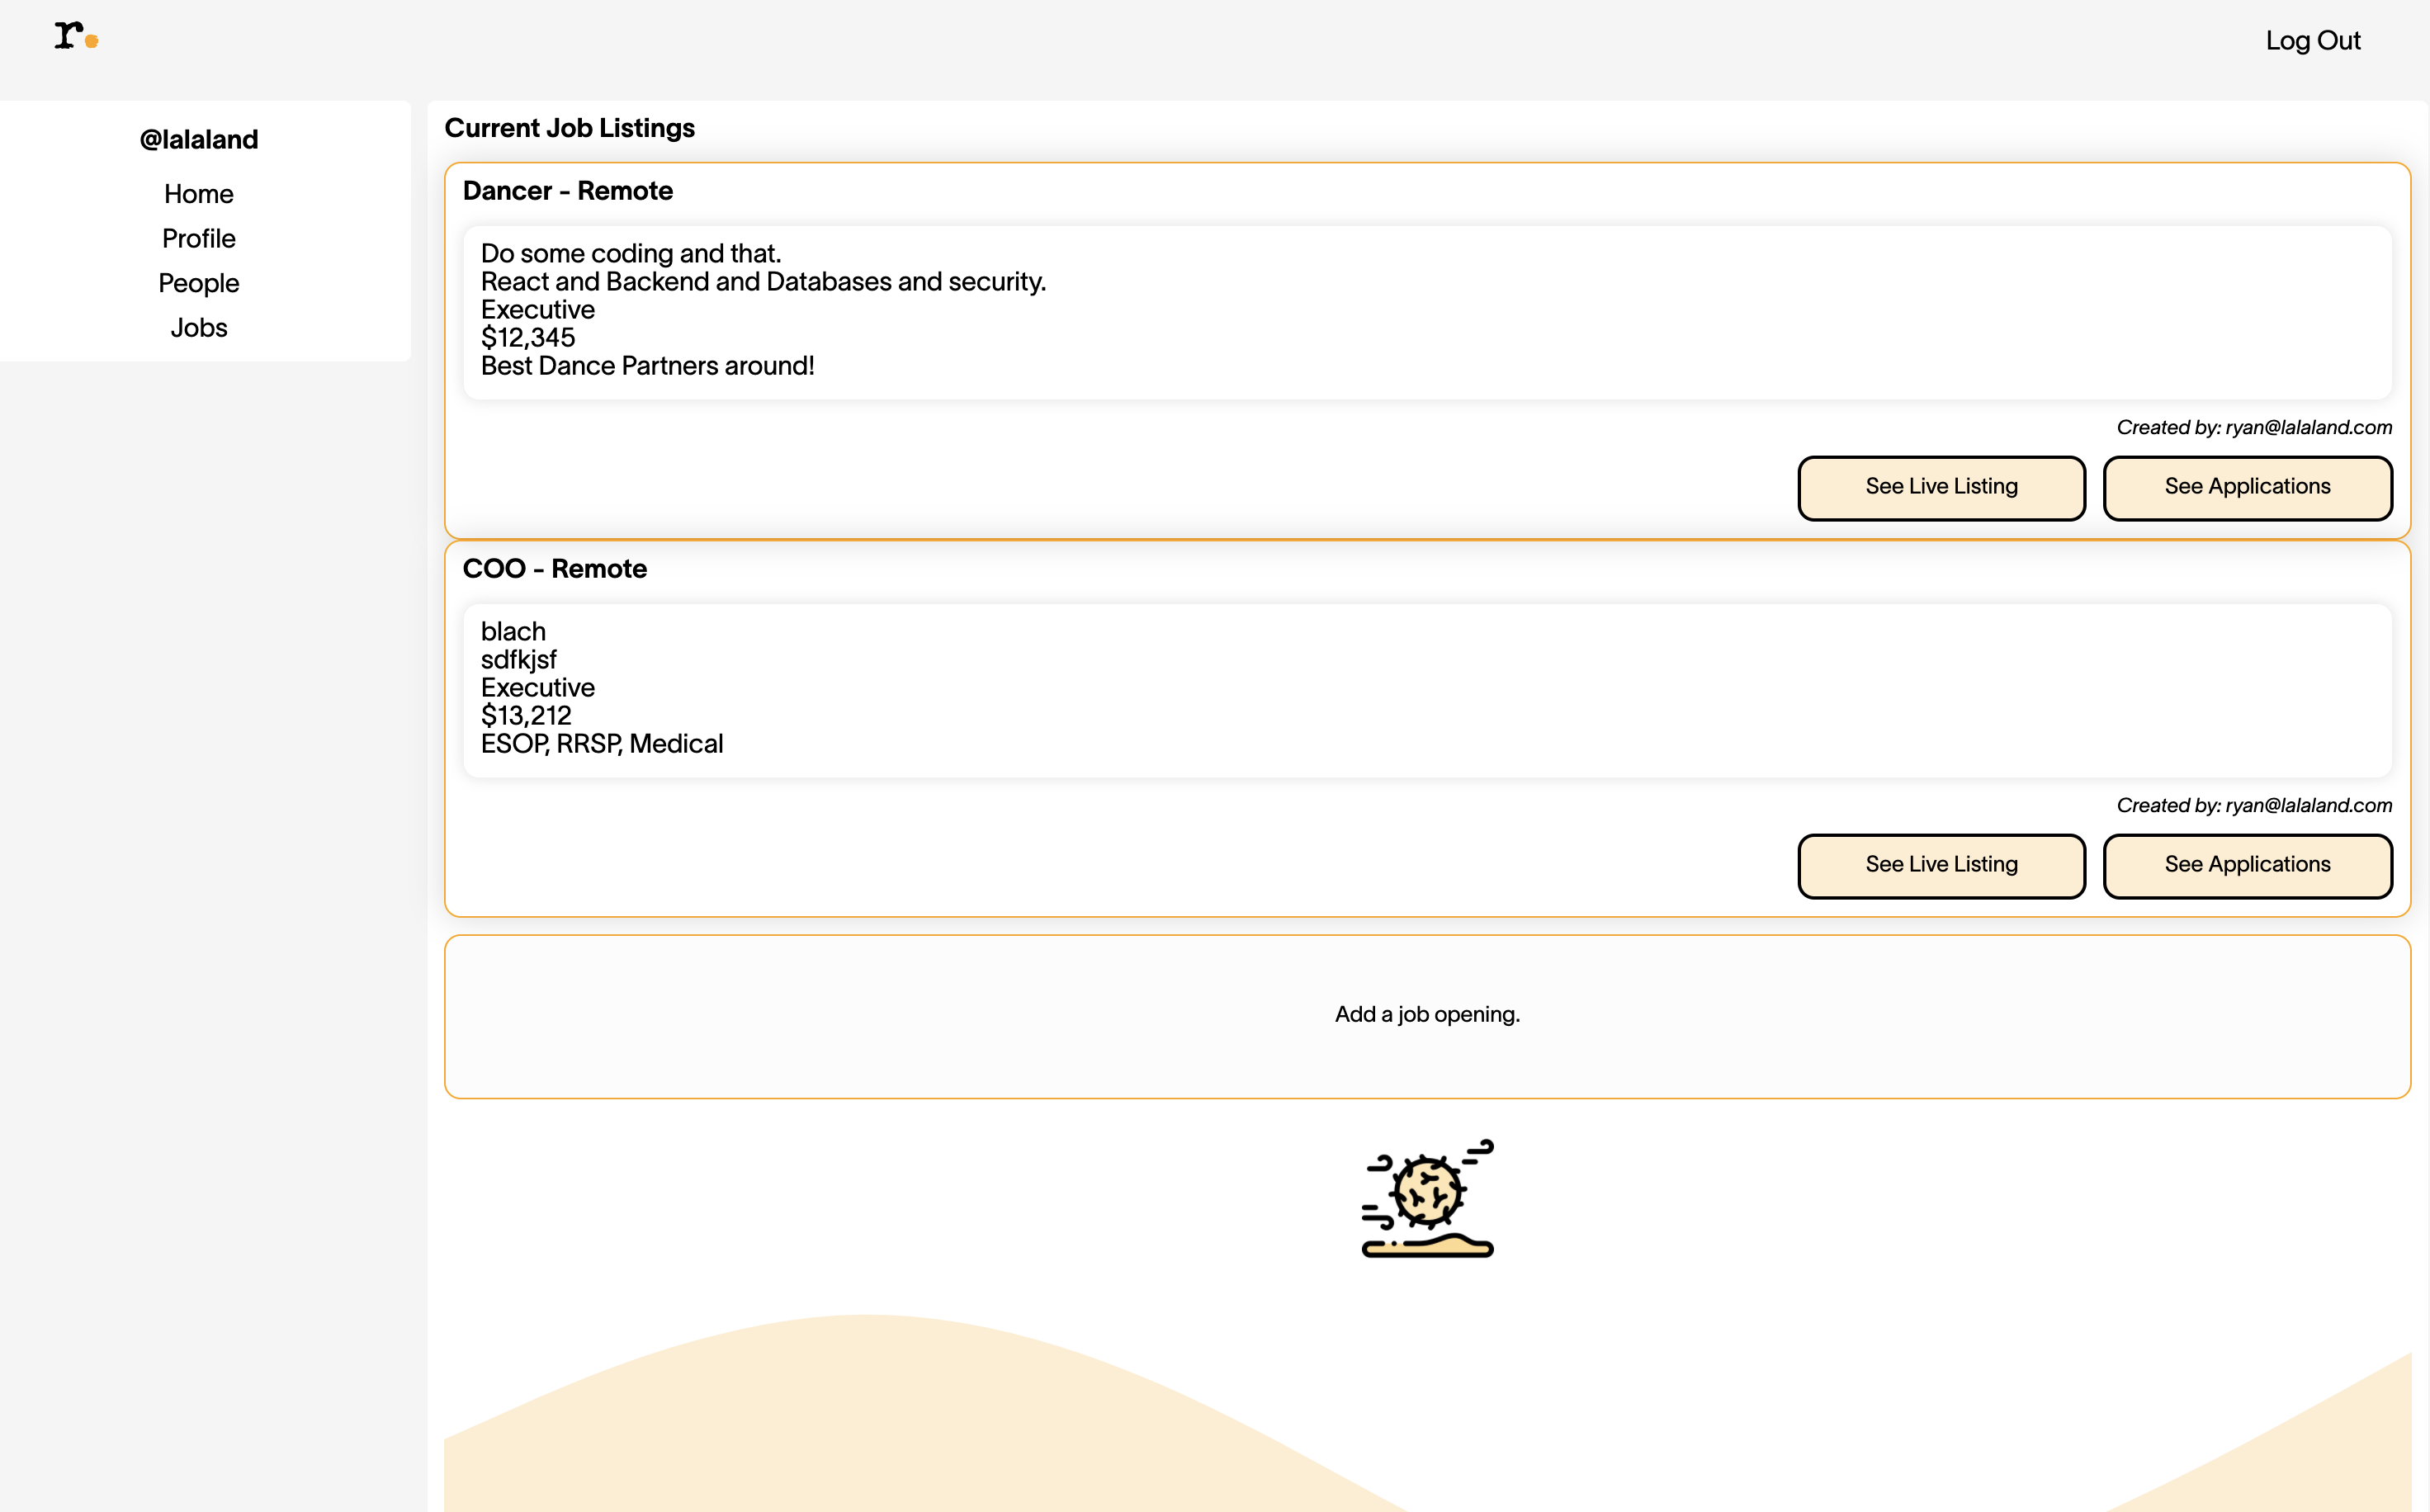
Task: See applications for COO job
Action: [2246, 865]
